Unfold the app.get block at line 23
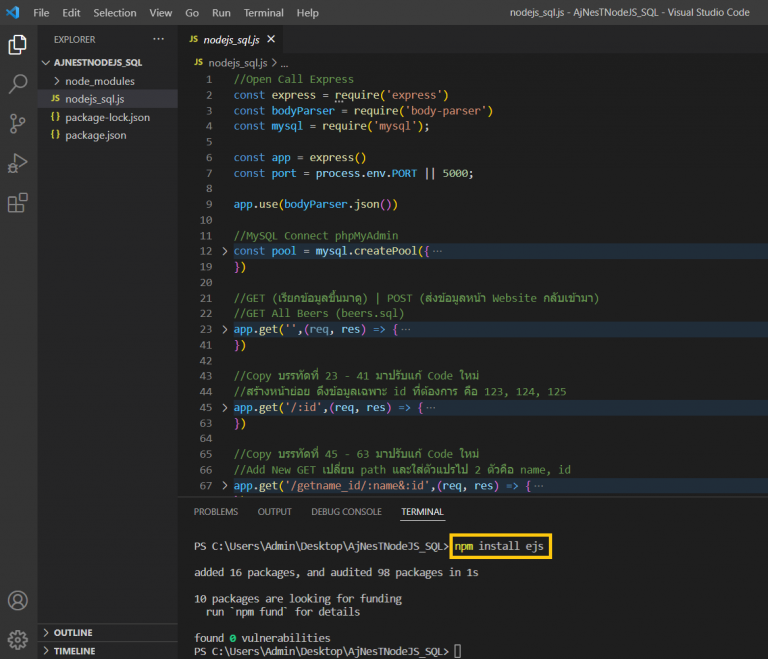Image resolution: width=768 pixels, height=659 pixels. click(x=224, y=329)
